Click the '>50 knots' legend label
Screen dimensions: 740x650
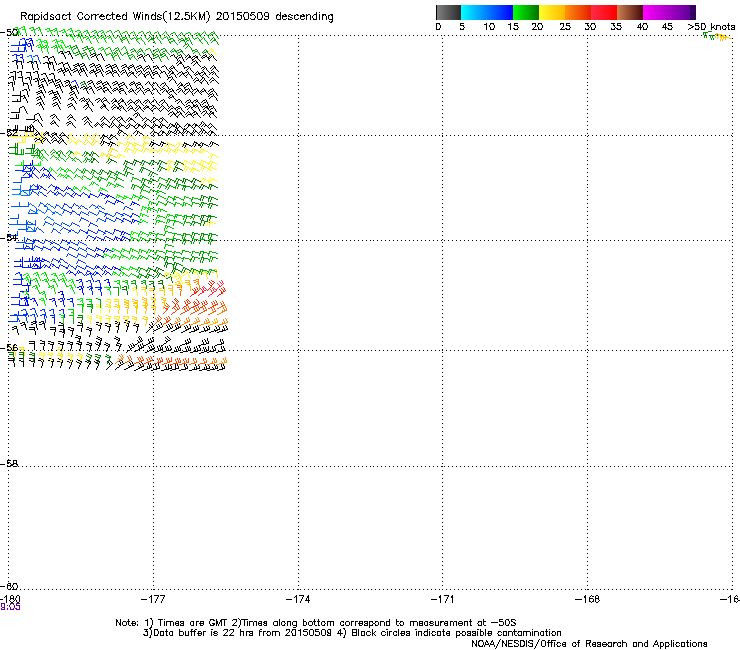tap(711, 27)
